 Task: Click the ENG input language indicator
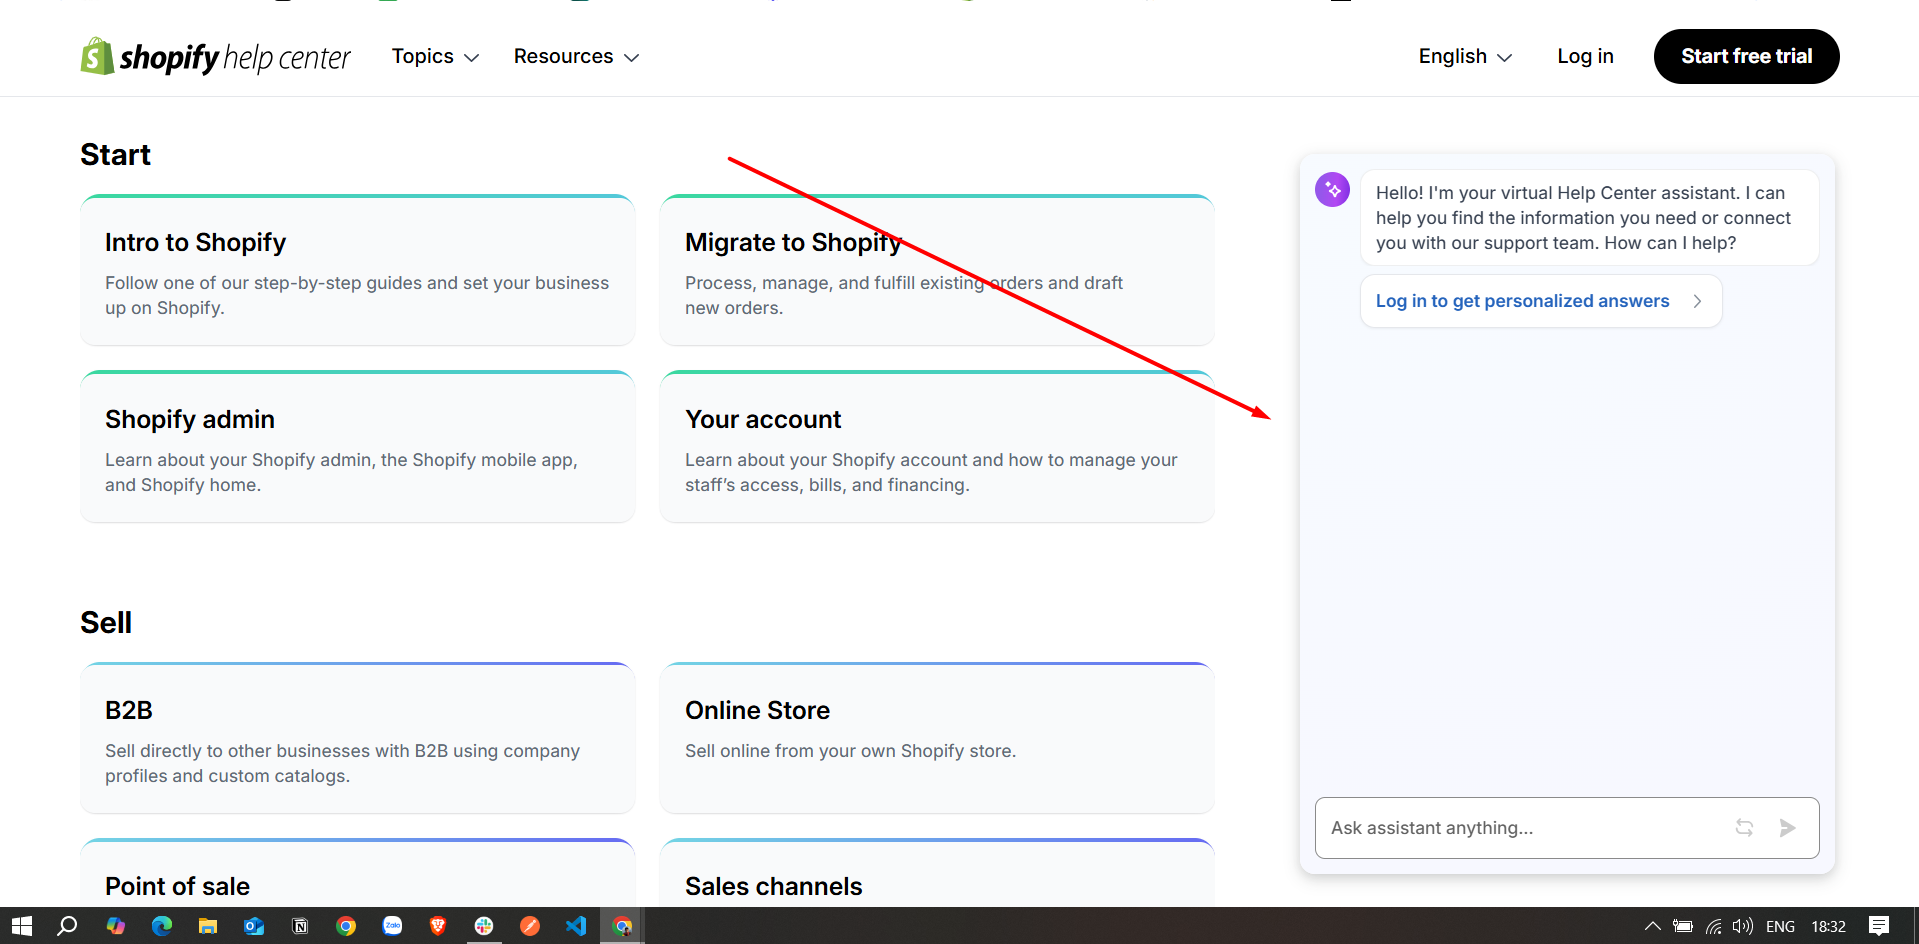1780,926
